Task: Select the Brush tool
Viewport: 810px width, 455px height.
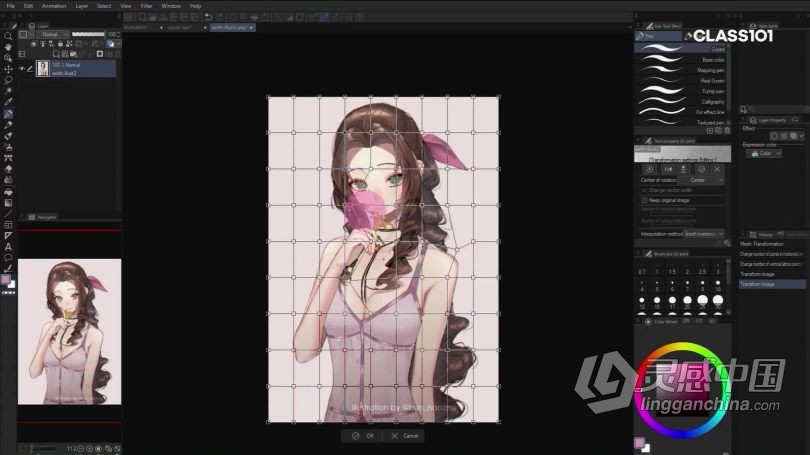Action: coord(8,136)
